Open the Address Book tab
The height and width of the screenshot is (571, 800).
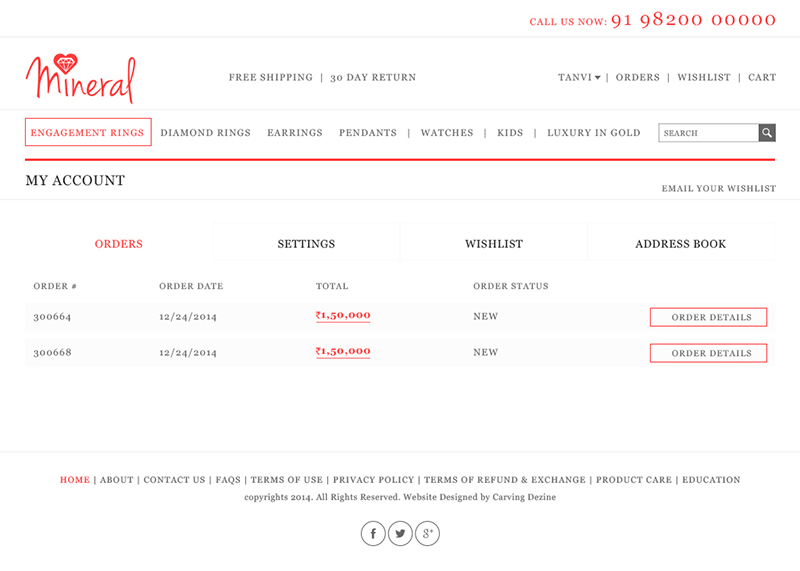coord(680,244)
